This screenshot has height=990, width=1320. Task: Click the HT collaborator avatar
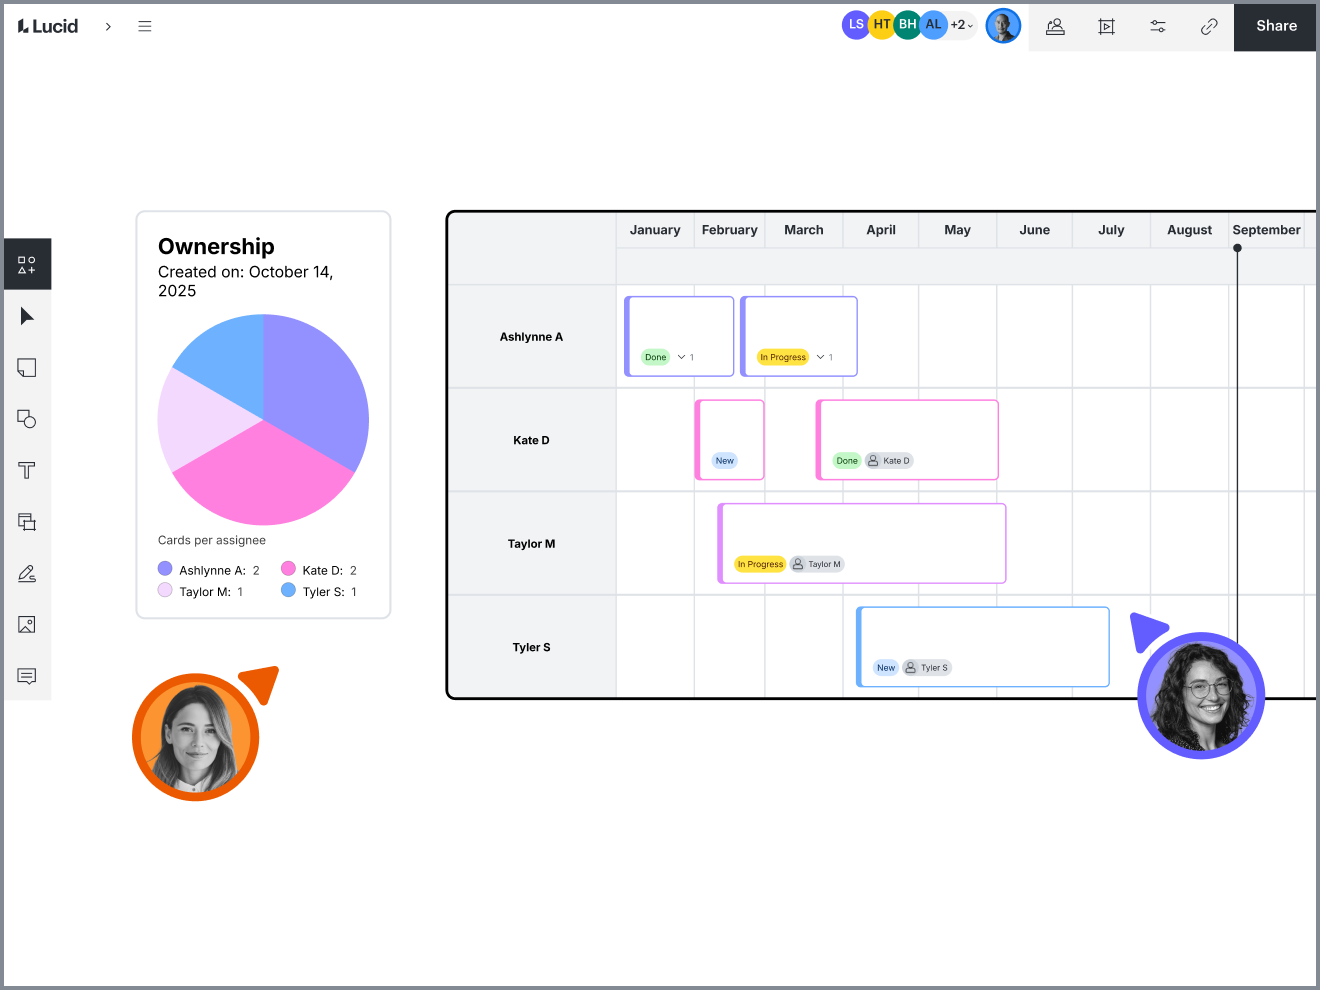tap(881, 25)
